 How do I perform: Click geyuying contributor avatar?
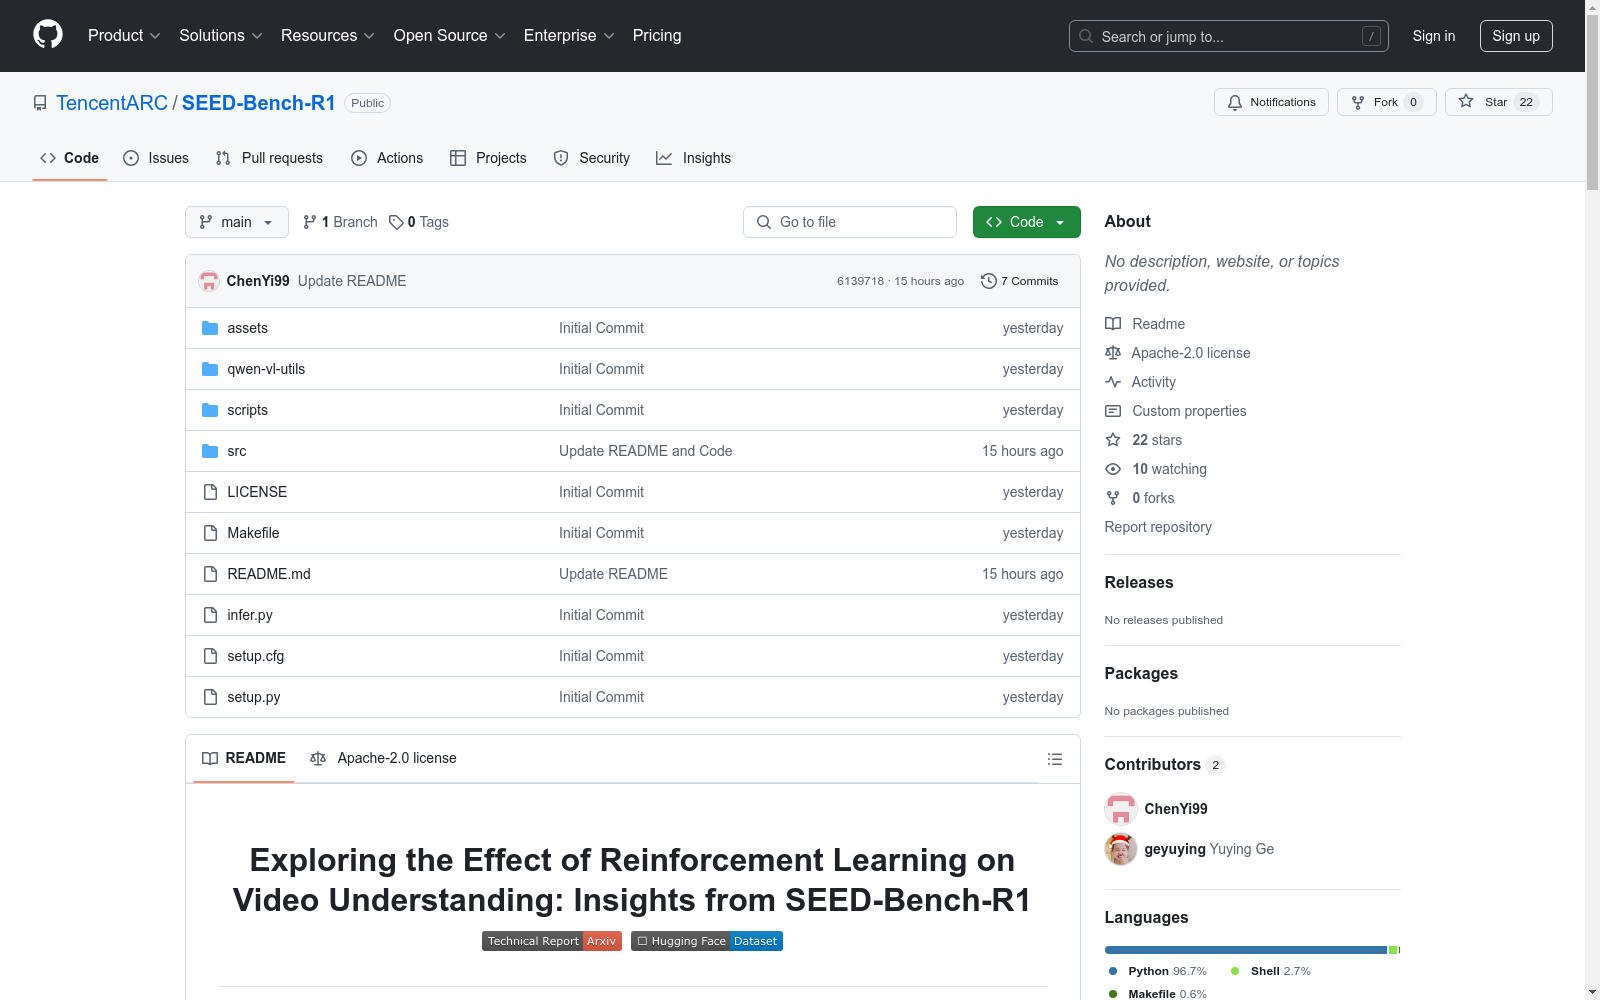(x=1121, y=849)
